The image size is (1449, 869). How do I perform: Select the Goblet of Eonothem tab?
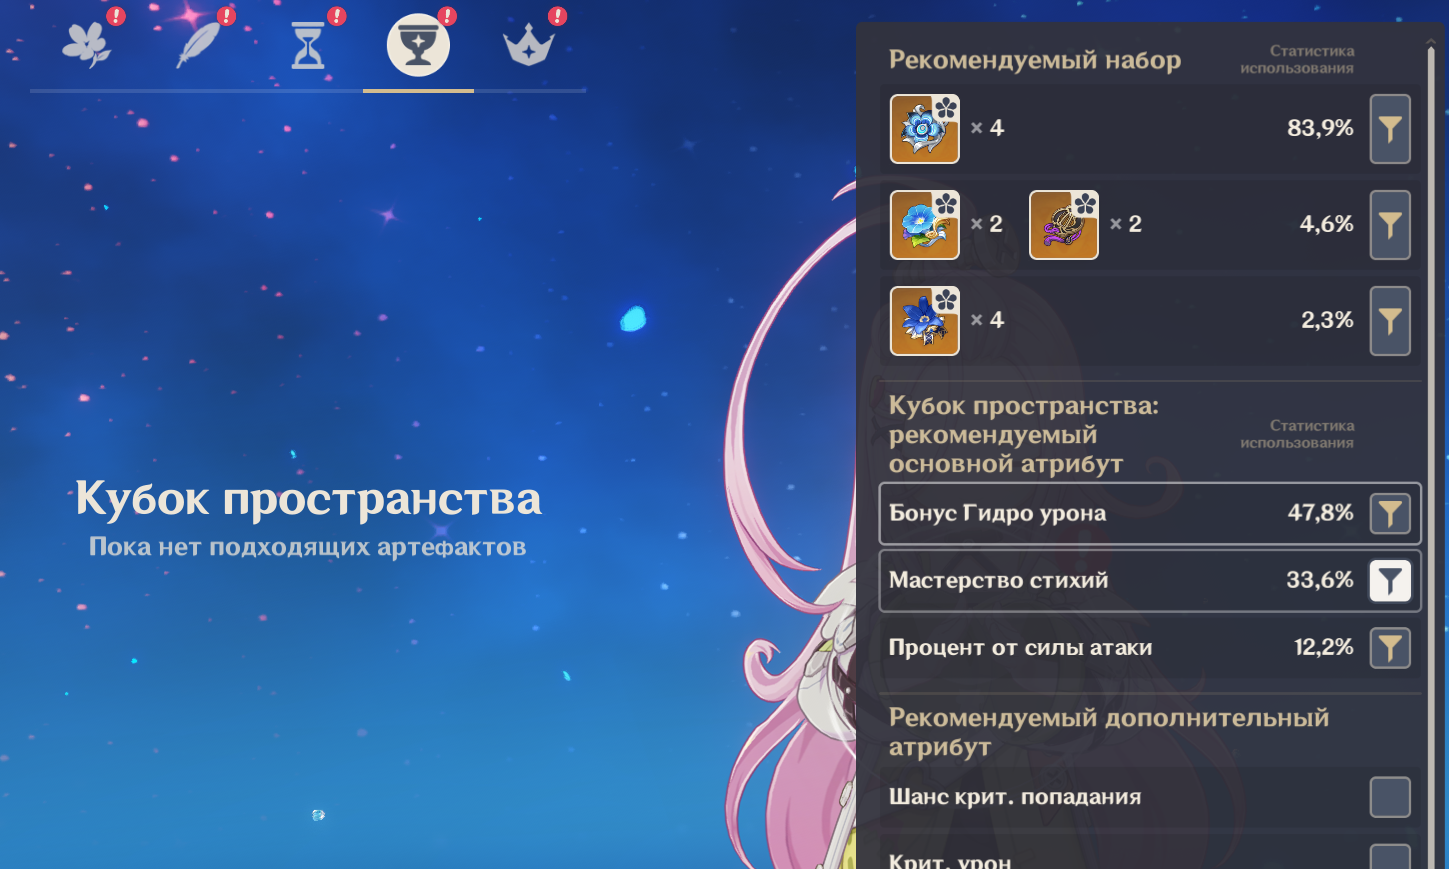coord(418,46)
